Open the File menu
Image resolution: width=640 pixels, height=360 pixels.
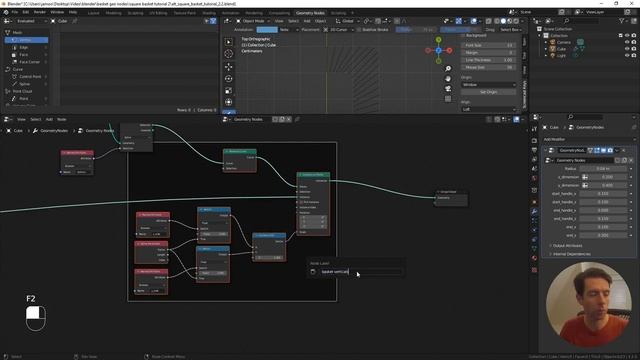click(15, 12)
